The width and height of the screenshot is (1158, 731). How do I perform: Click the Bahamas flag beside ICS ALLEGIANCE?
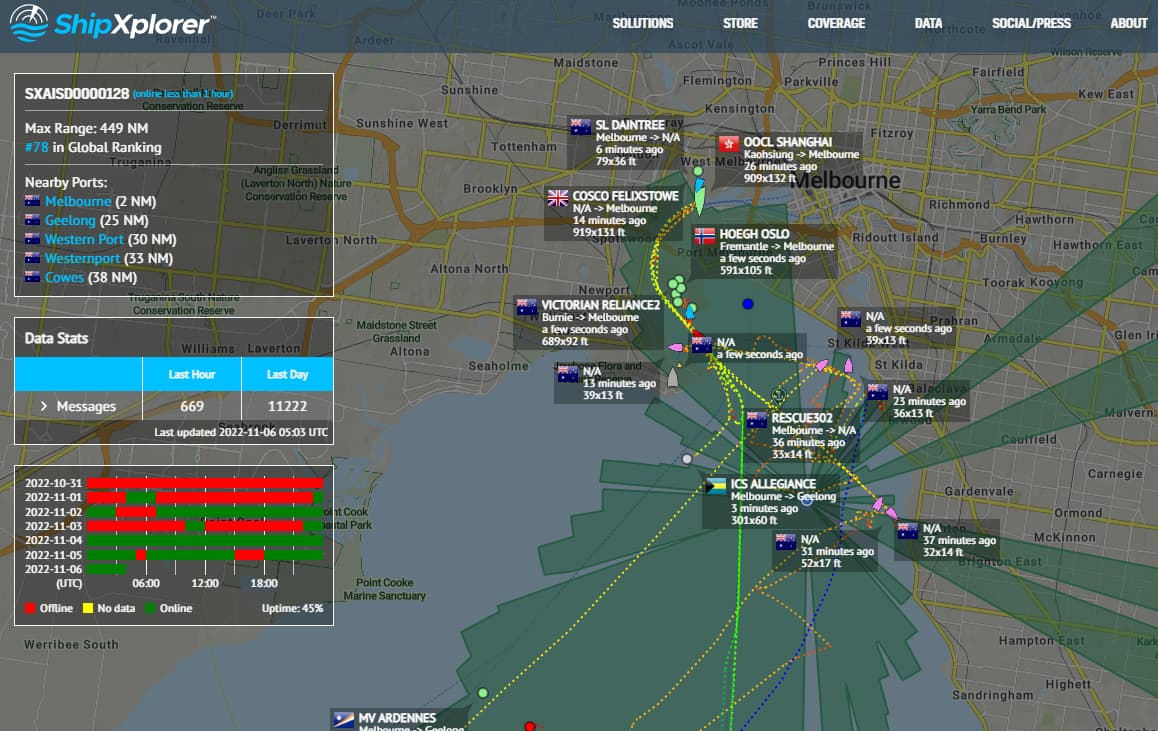716,486
